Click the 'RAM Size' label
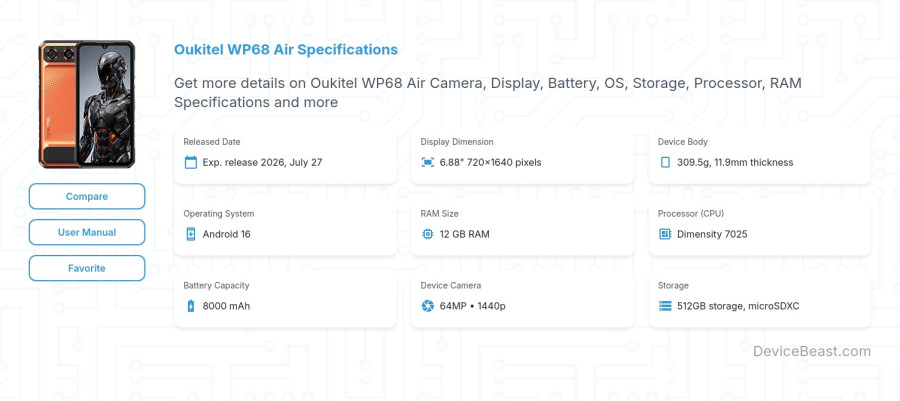This screenshot has height=401, width=900. click(x=439, y=213)
